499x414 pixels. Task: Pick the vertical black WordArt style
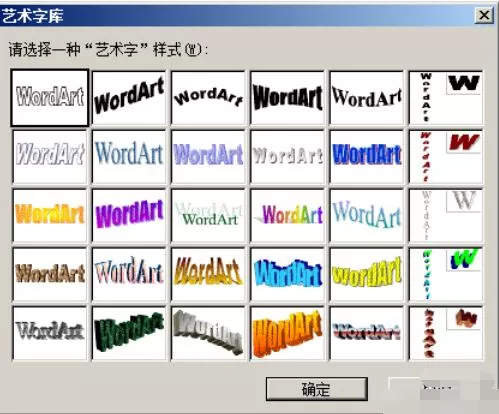tap(446, 97)
